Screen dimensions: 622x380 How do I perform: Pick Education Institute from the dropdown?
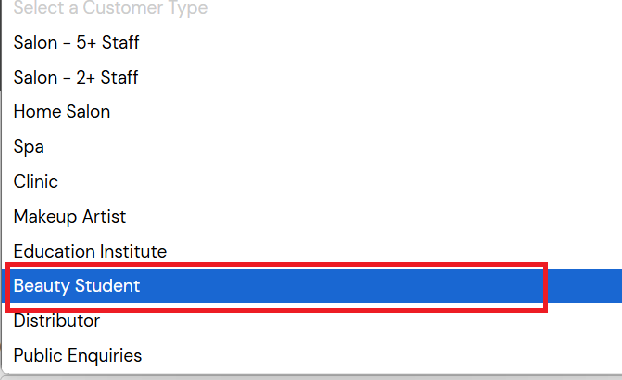[x=312, y=251]
